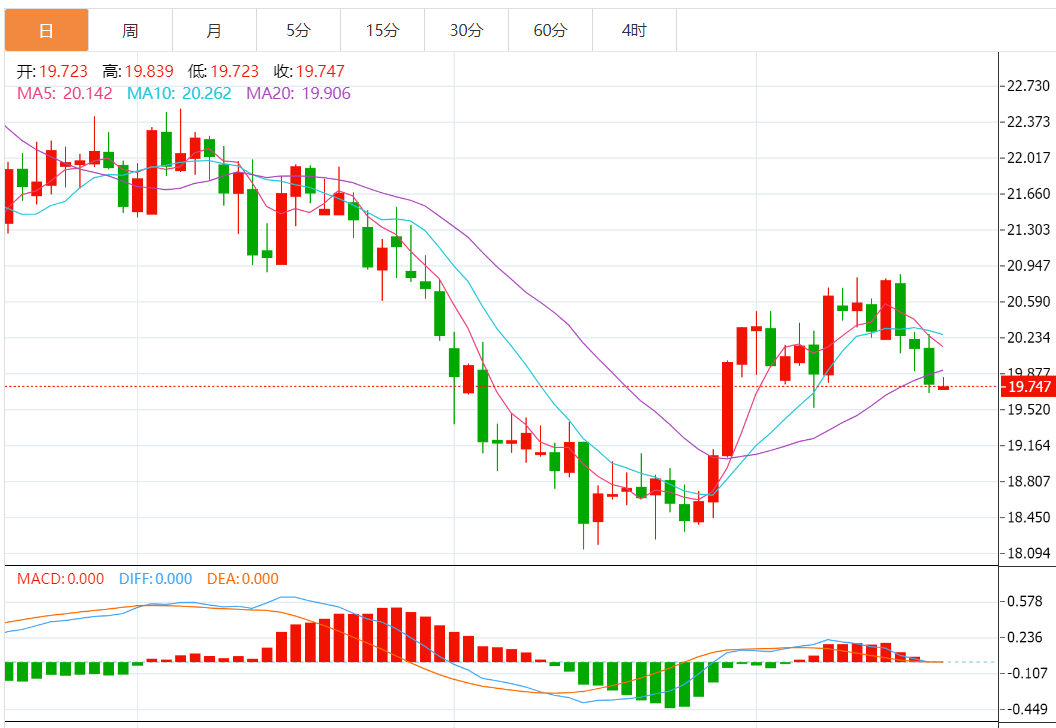Click the 20.947 price axis label

pos(1028,265)
